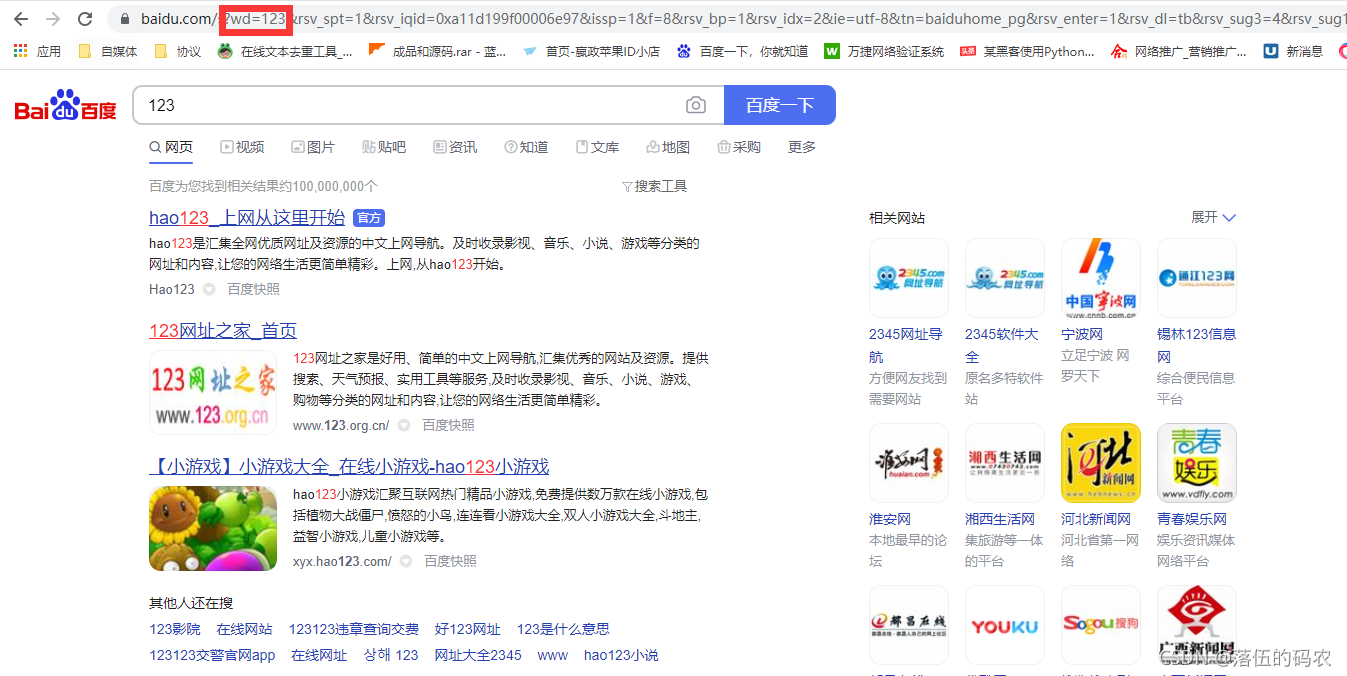Click the 百度一下 search button
This screenshot has width=1347, height=676.
click(780, 105)
